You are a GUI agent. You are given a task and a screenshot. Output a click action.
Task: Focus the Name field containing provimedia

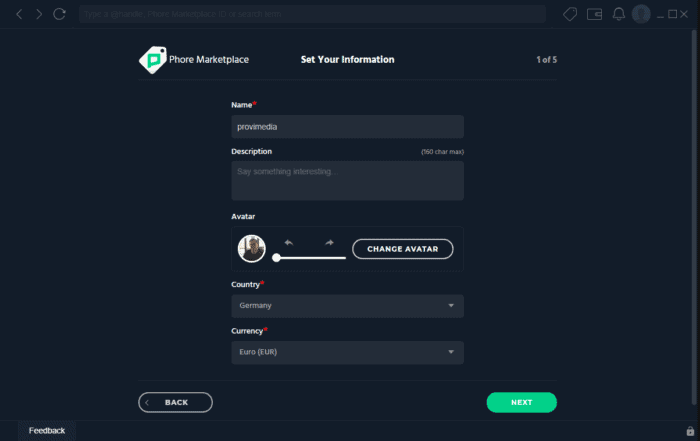pos(347,127)
